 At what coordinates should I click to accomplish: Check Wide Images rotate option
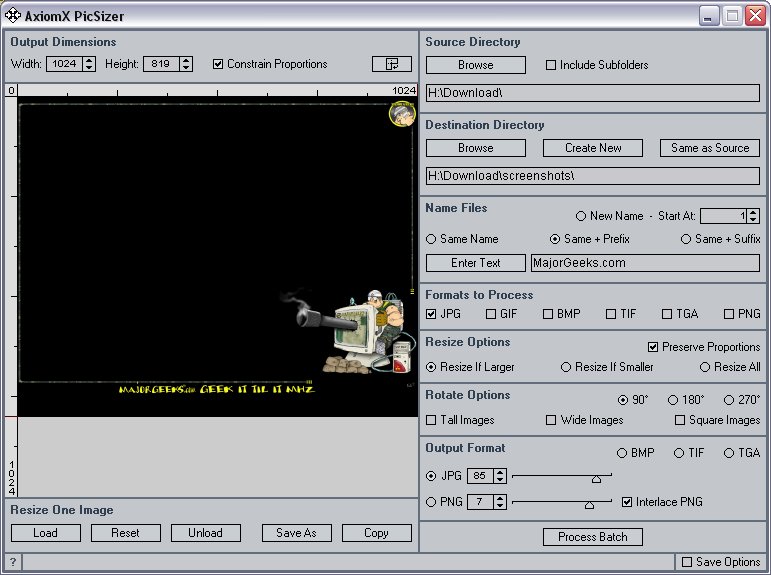551,420
